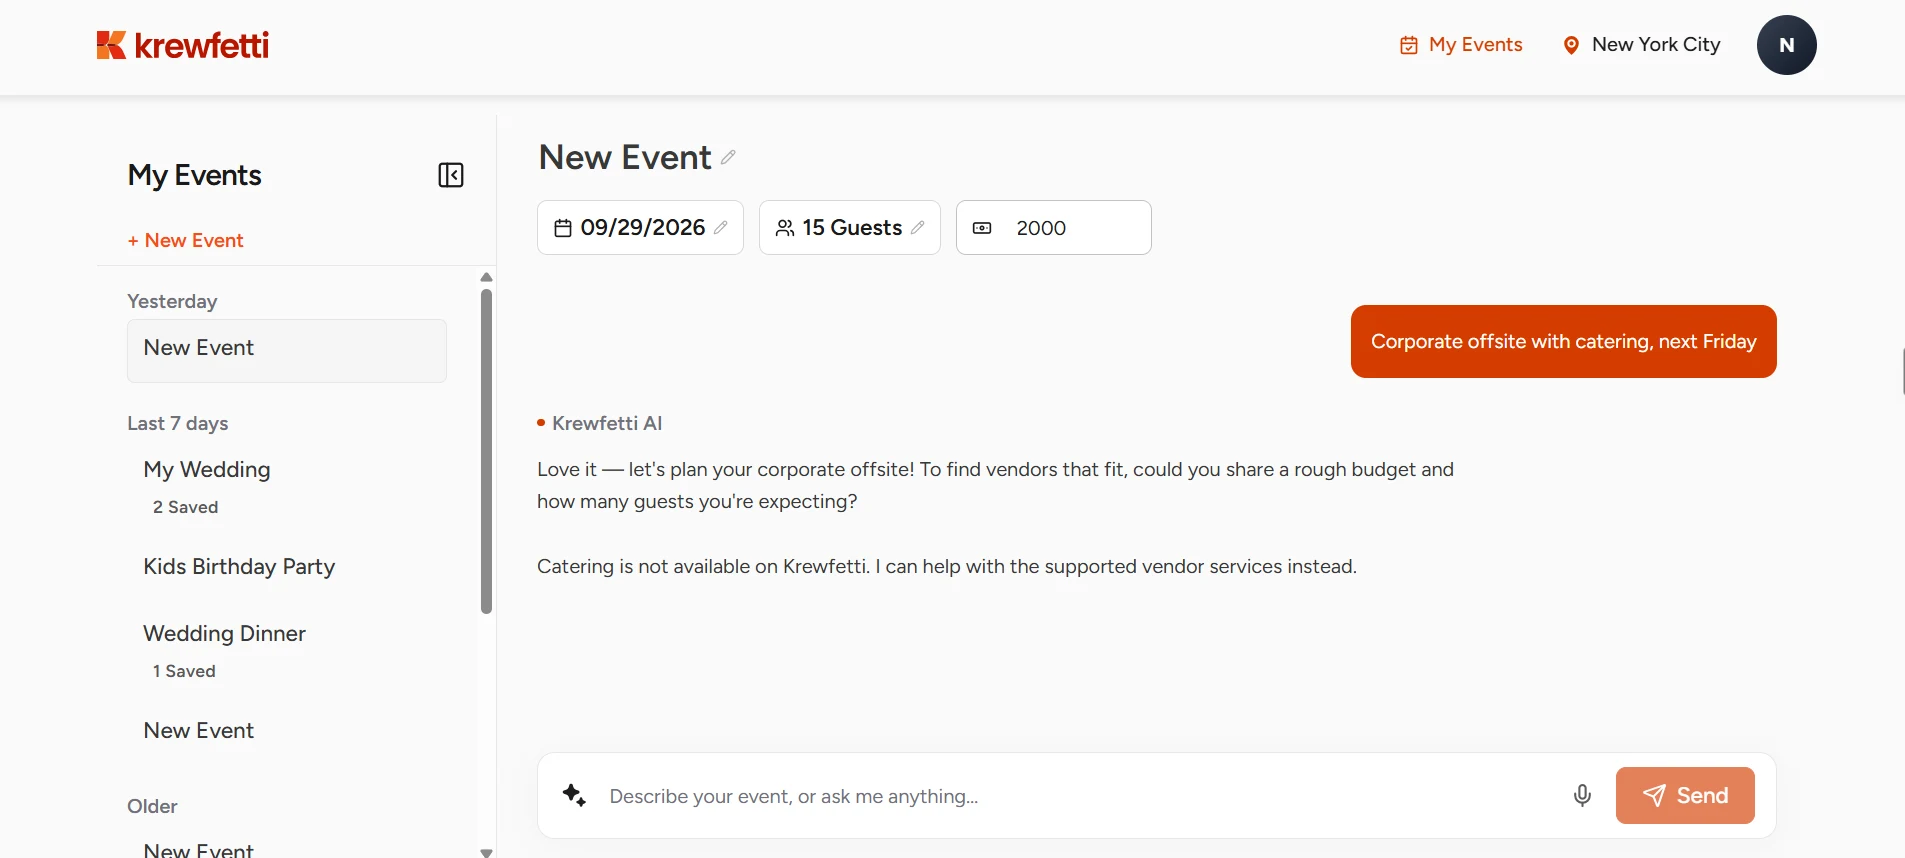Click the sparkle AI icon in chat box
The height and width of the screenshot is (858, 1905).
574,795
